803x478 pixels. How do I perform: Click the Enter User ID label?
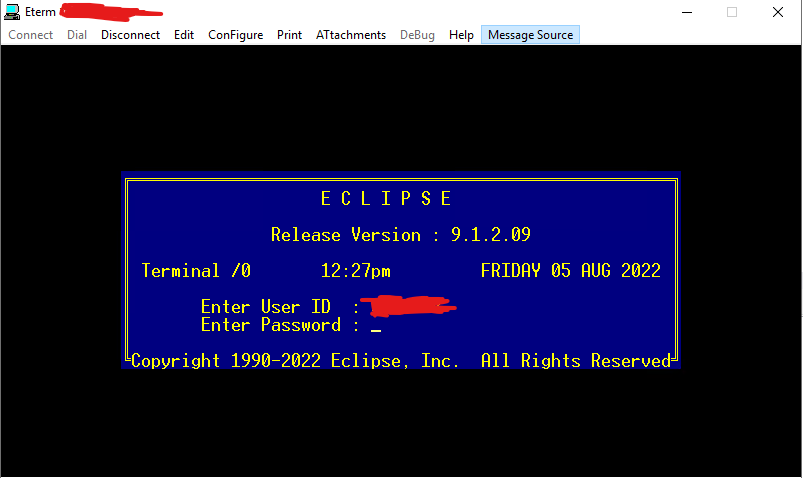(x=265, y=306)
